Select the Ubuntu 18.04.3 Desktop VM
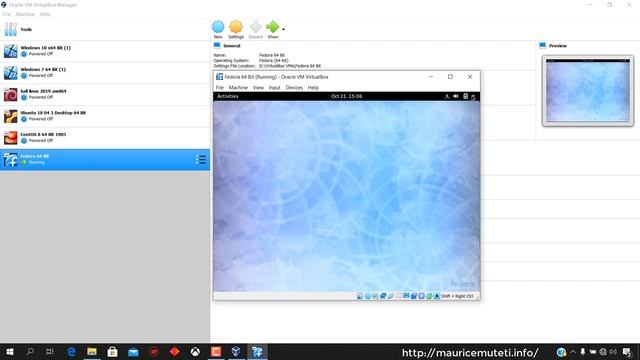This screenshot has width=640, height=360. click(x=105, y=116)
